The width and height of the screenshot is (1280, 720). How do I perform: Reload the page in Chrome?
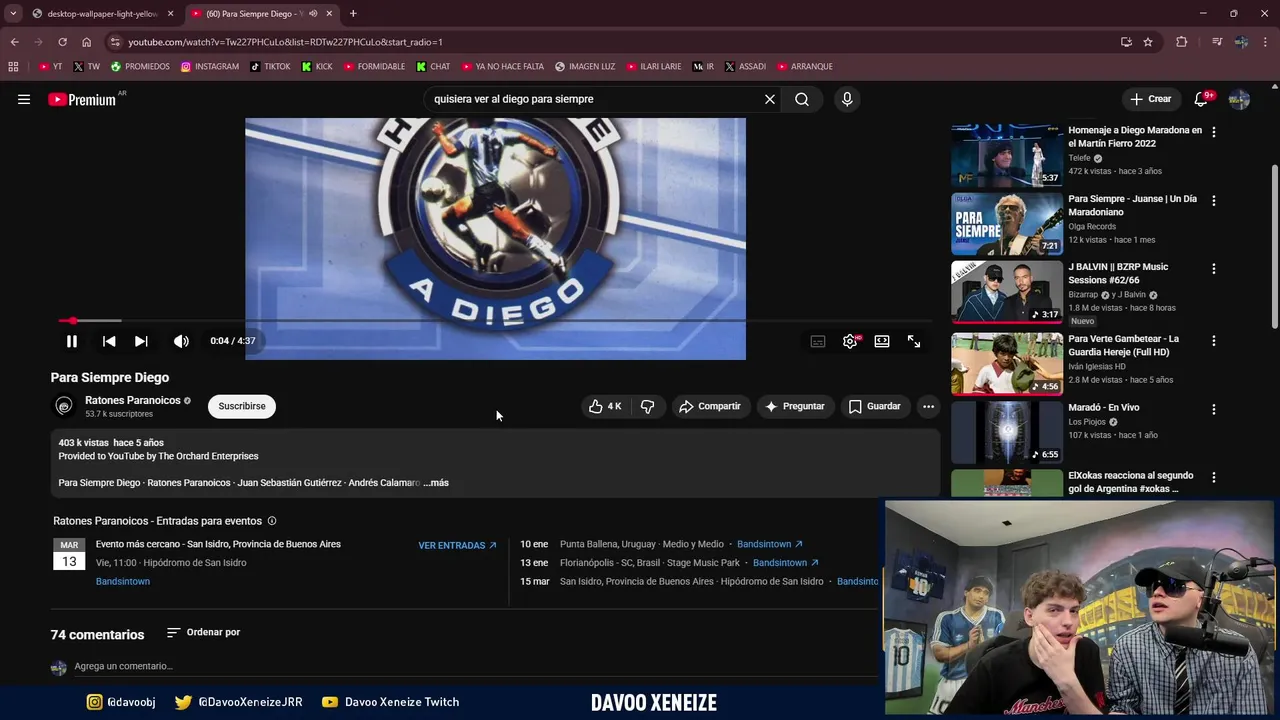(x=62, y=42)
